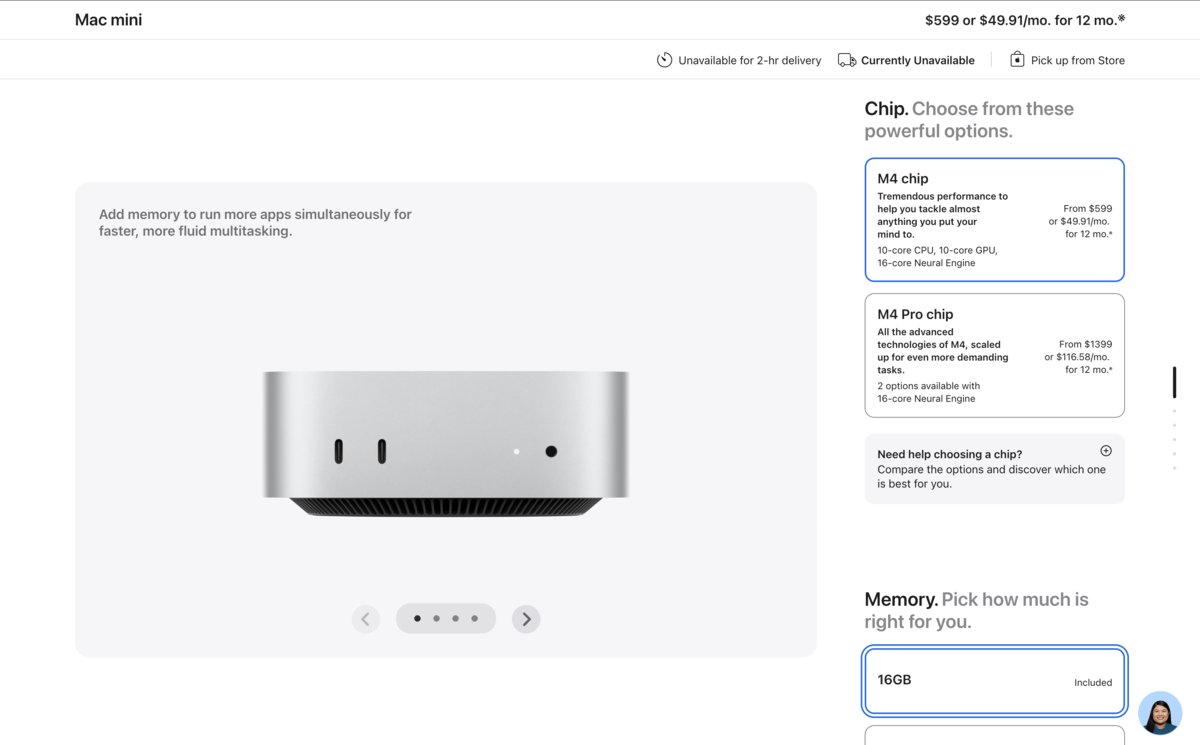Click 'Included' label in 16GB option

[1093, 683]
